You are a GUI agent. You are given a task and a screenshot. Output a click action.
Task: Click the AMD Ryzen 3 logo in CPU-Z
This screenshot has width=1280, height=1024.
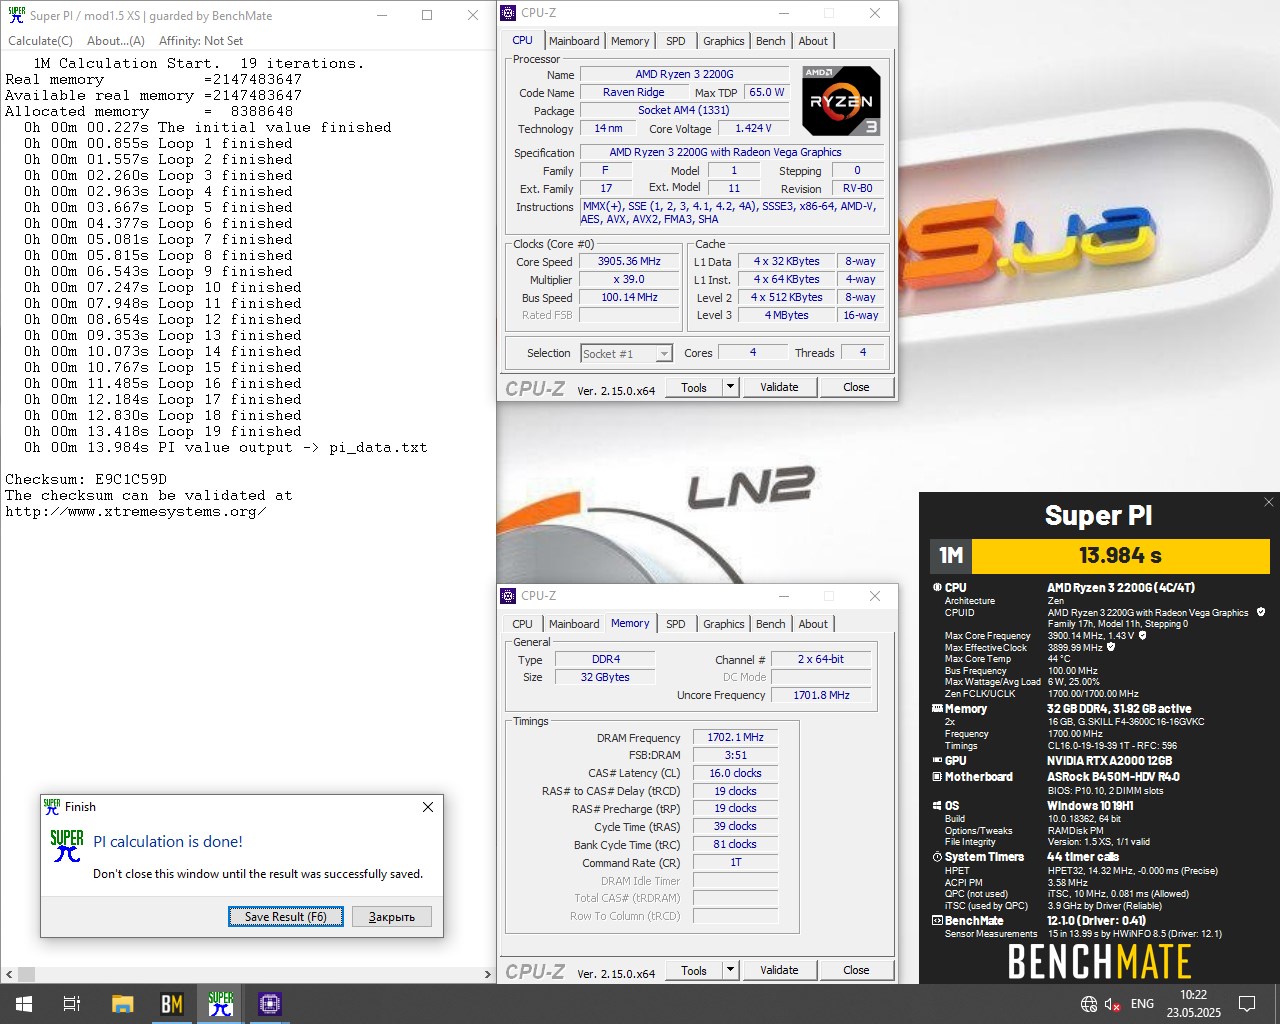coord(842,101)
